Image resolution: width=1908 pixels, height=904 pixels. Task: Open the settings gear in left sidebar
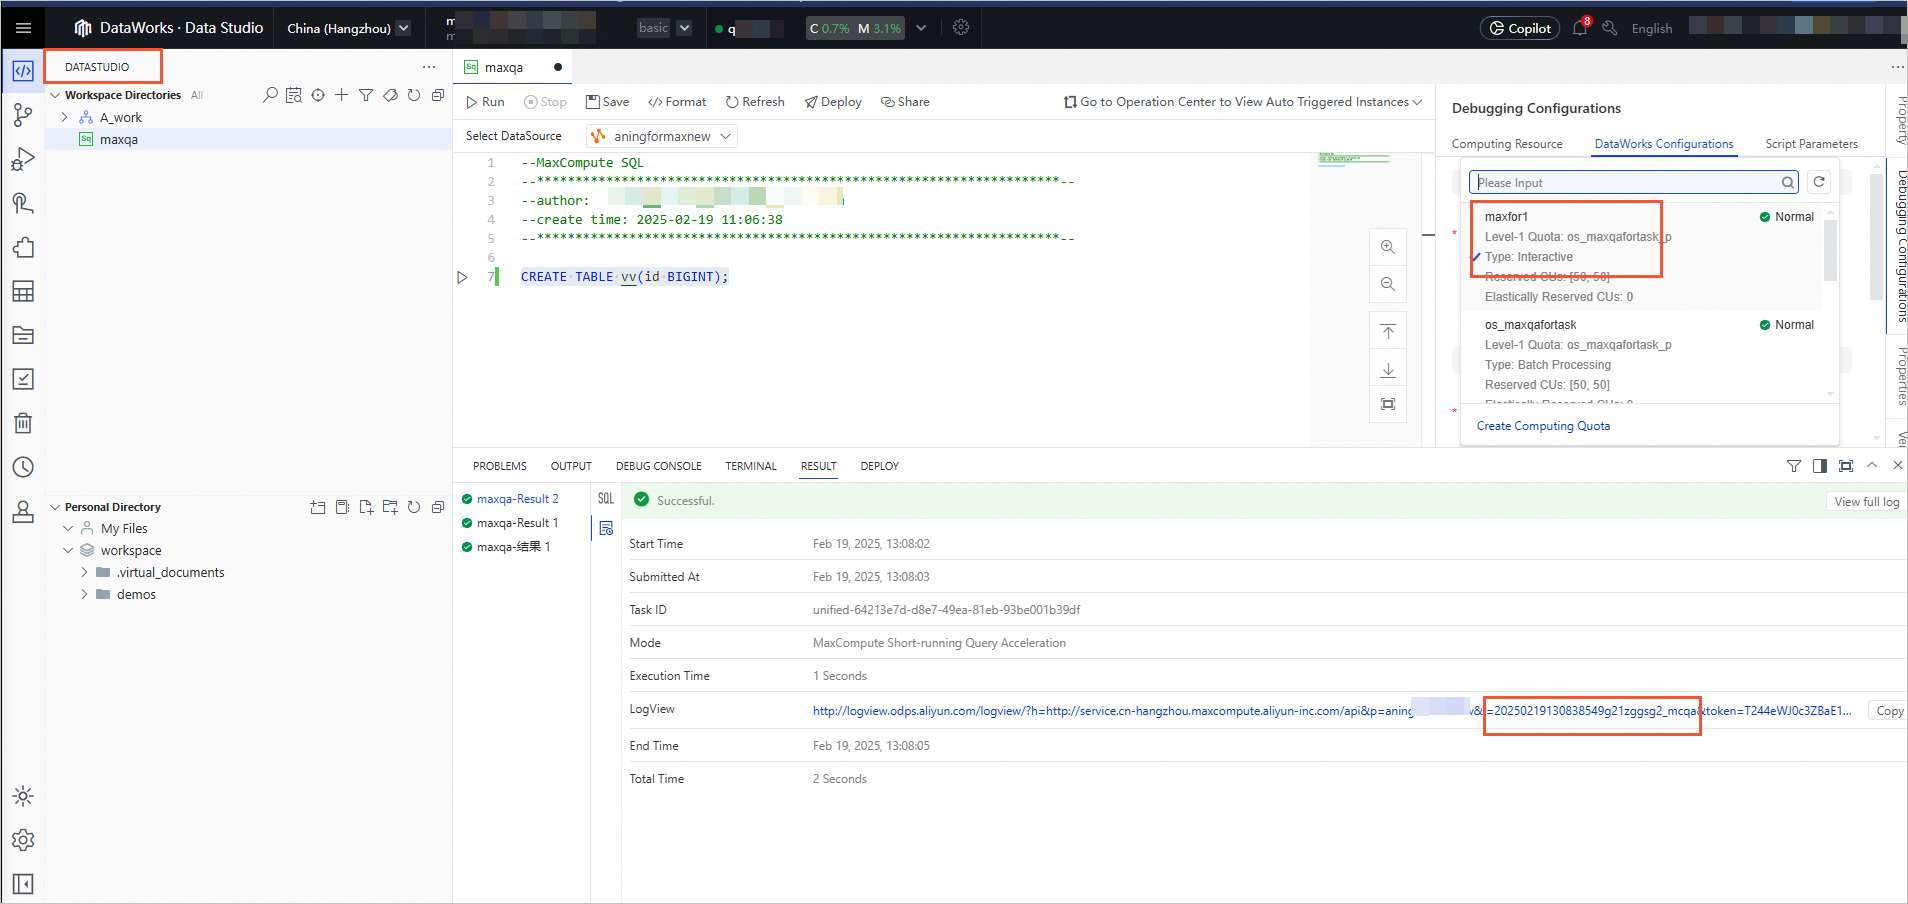coord(23,840)
